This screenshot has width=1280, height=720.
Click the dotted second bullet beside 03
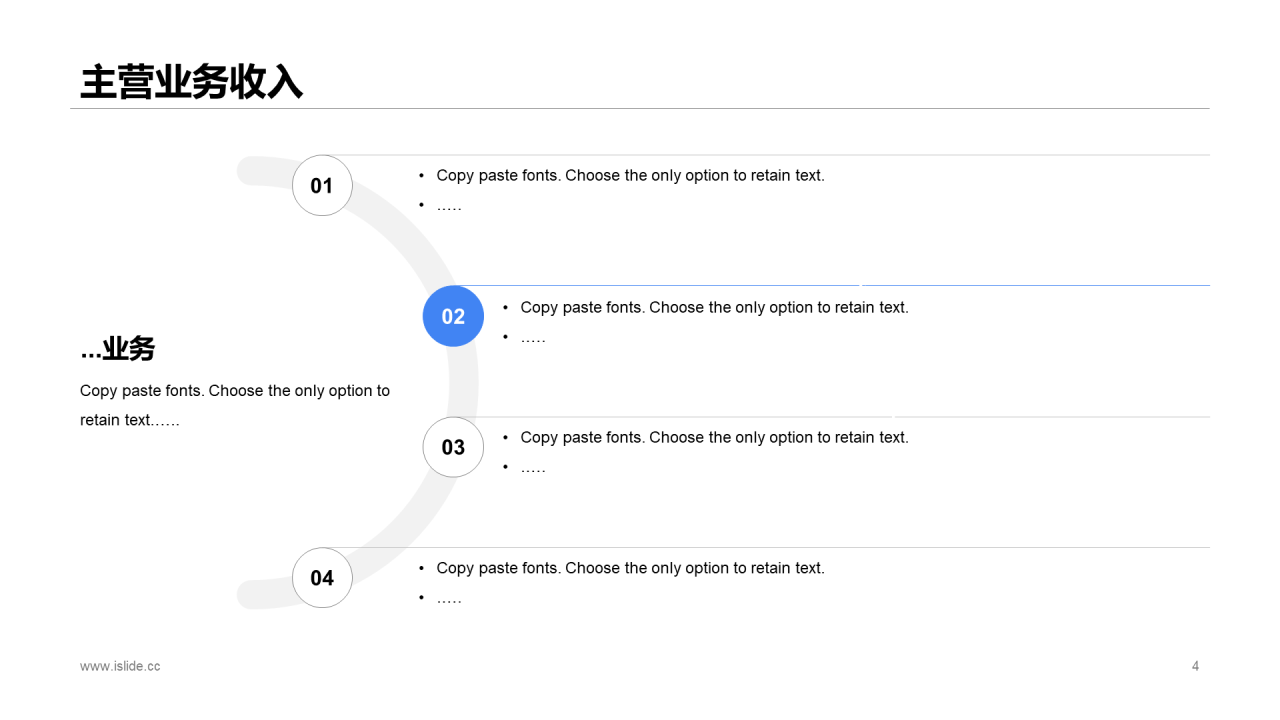point(533,468)
